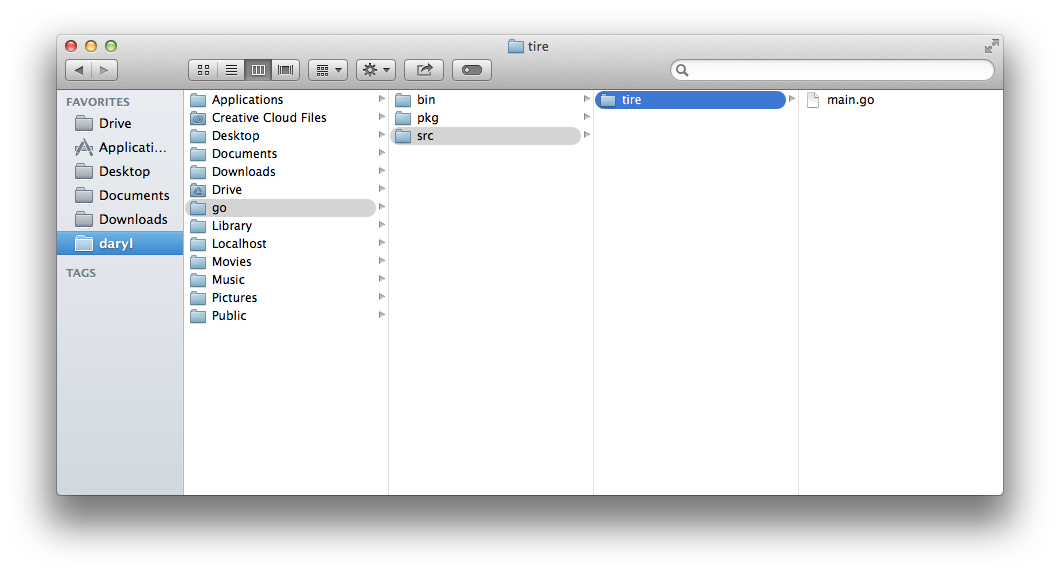Select the go folder
1060x574 pixels.
click(281, 208)
